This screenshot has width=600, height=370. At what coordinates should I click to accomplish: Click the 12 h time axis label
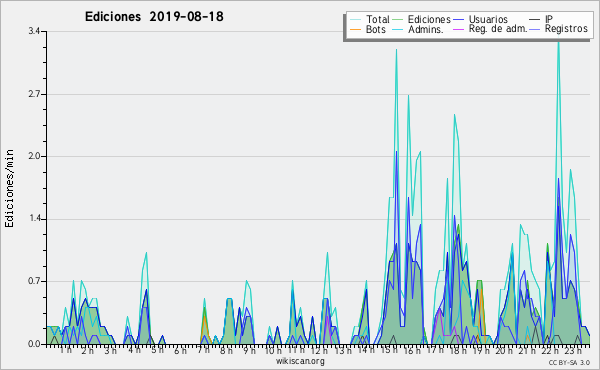click(x=319, y=350)
